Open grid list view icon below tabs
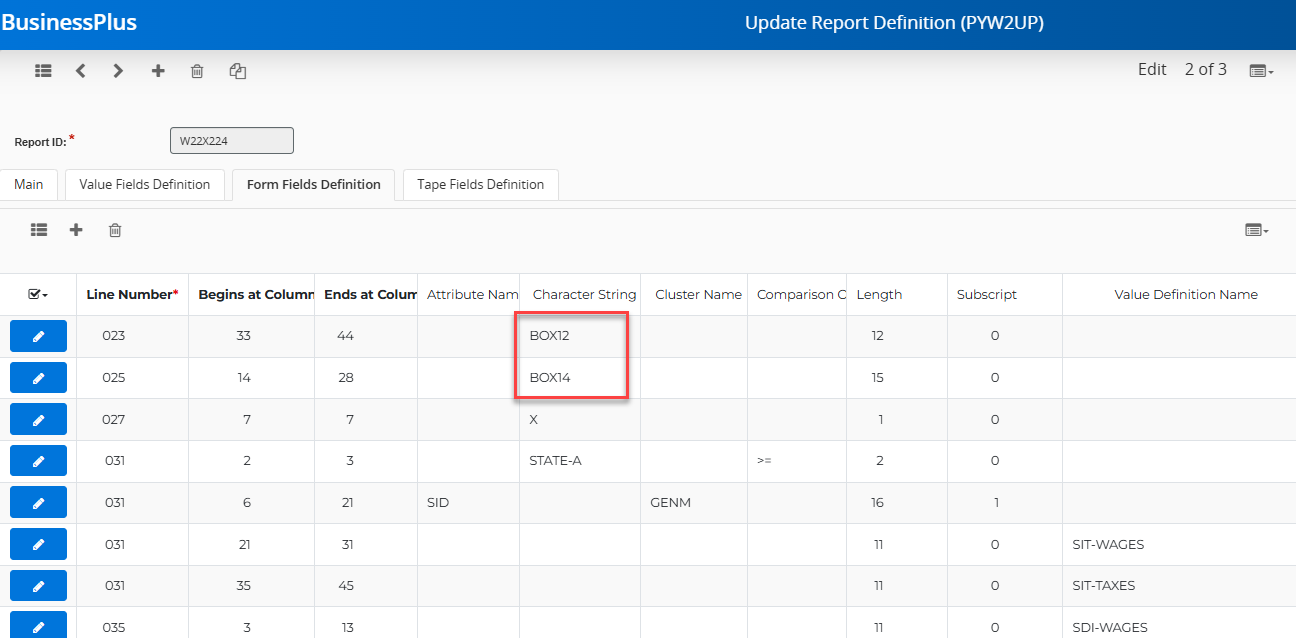 tap(39, 230)
